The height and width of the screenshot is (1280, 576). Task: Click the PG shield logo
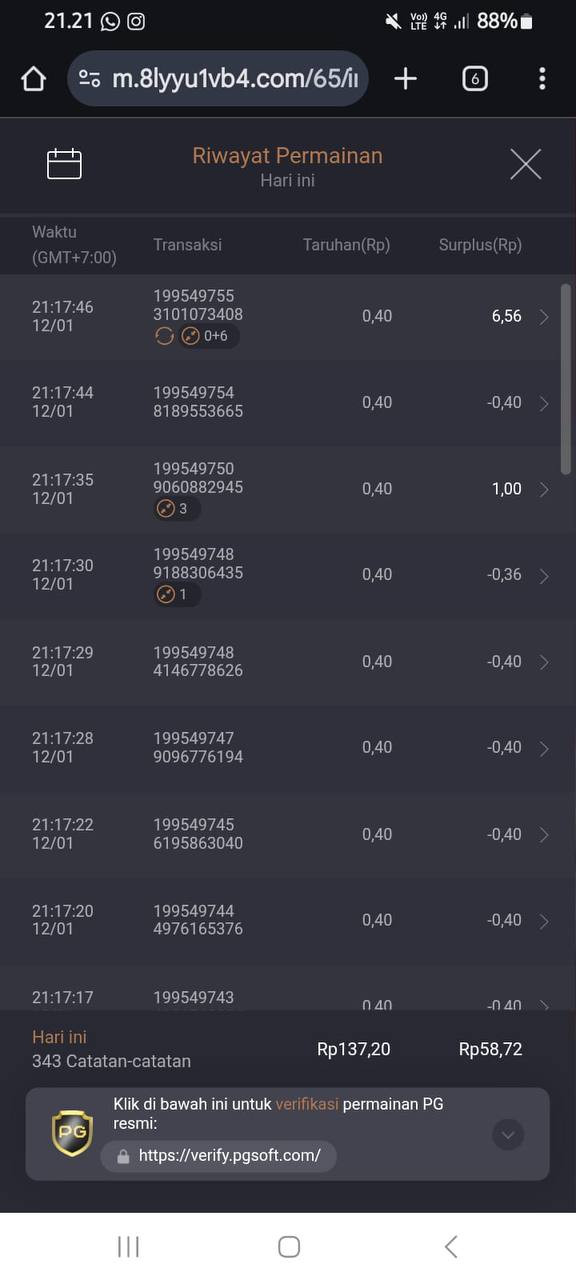(x=72, y=1133)
